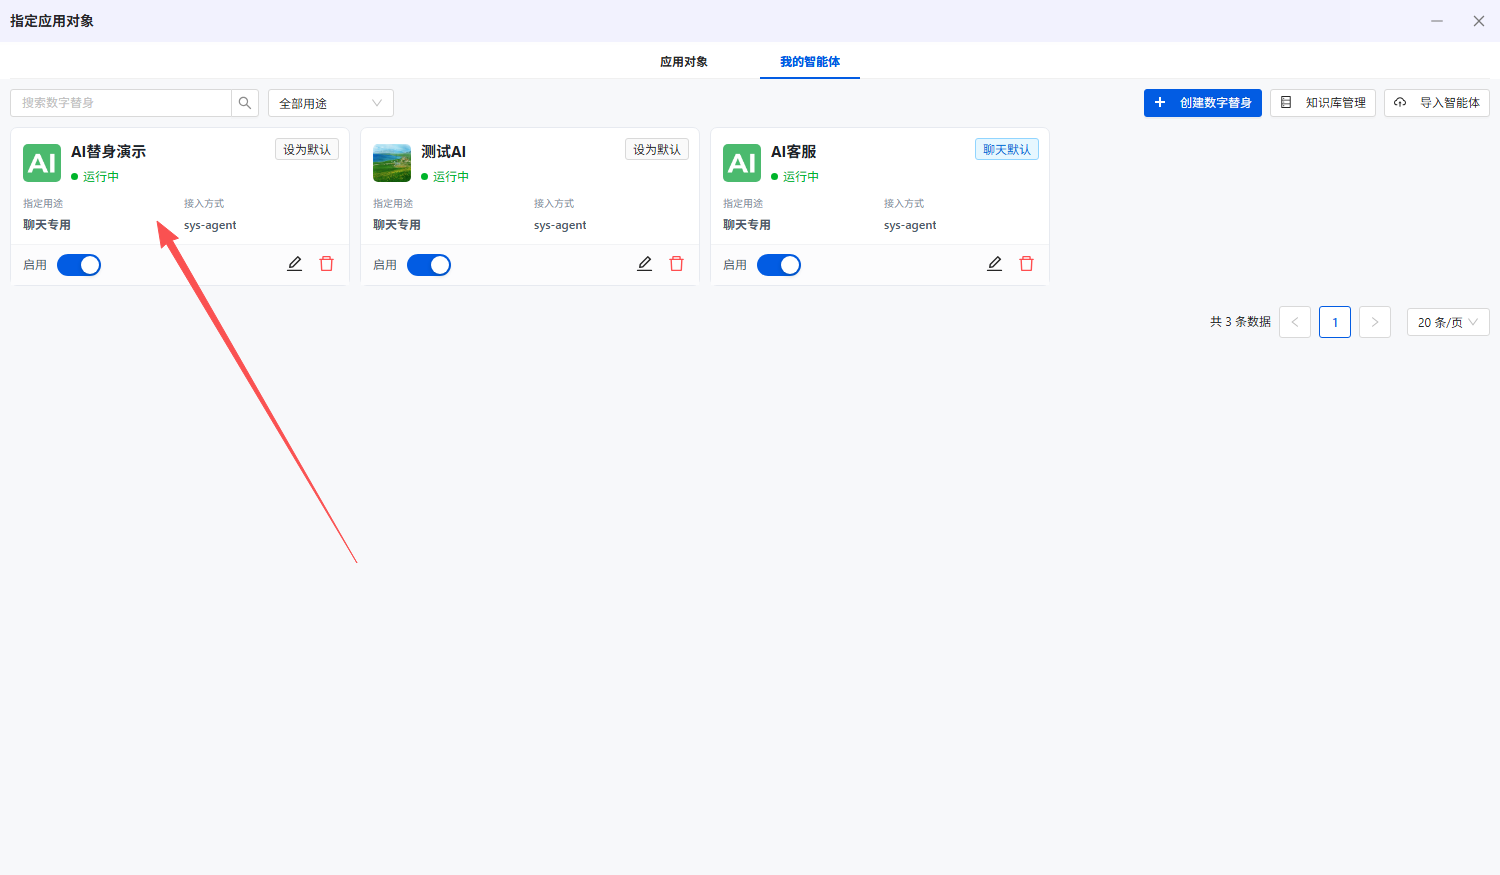Screen dimensions: 1500x875
Task: Edit the AI替身演示 card
Action: 295,264
